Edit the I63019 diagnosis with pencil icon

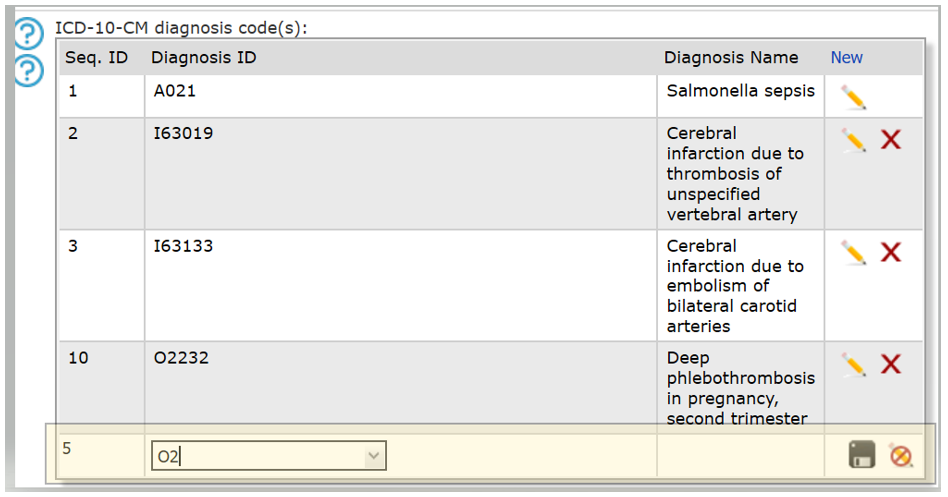[854, 140]
